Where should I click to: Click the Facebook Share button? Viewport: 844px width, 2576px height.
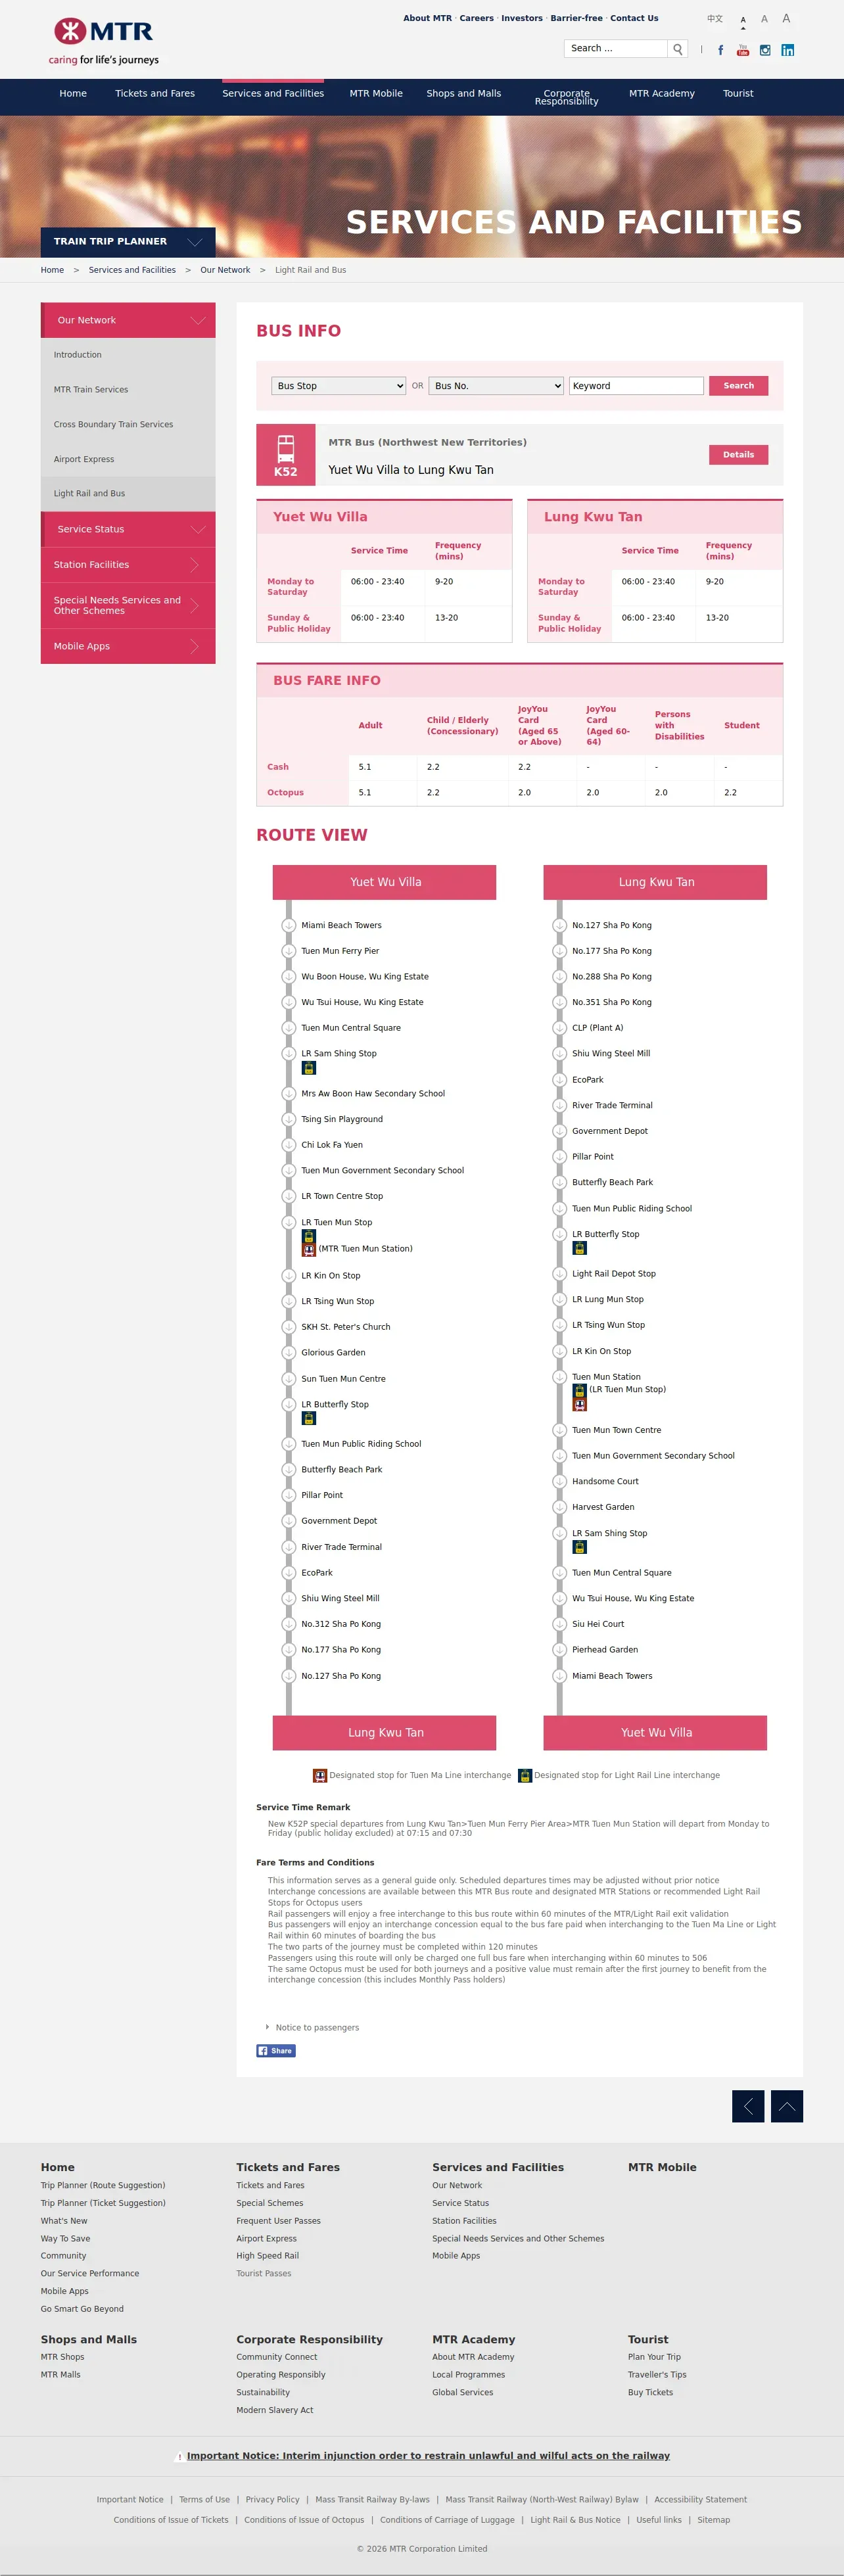coord(276,2050)
